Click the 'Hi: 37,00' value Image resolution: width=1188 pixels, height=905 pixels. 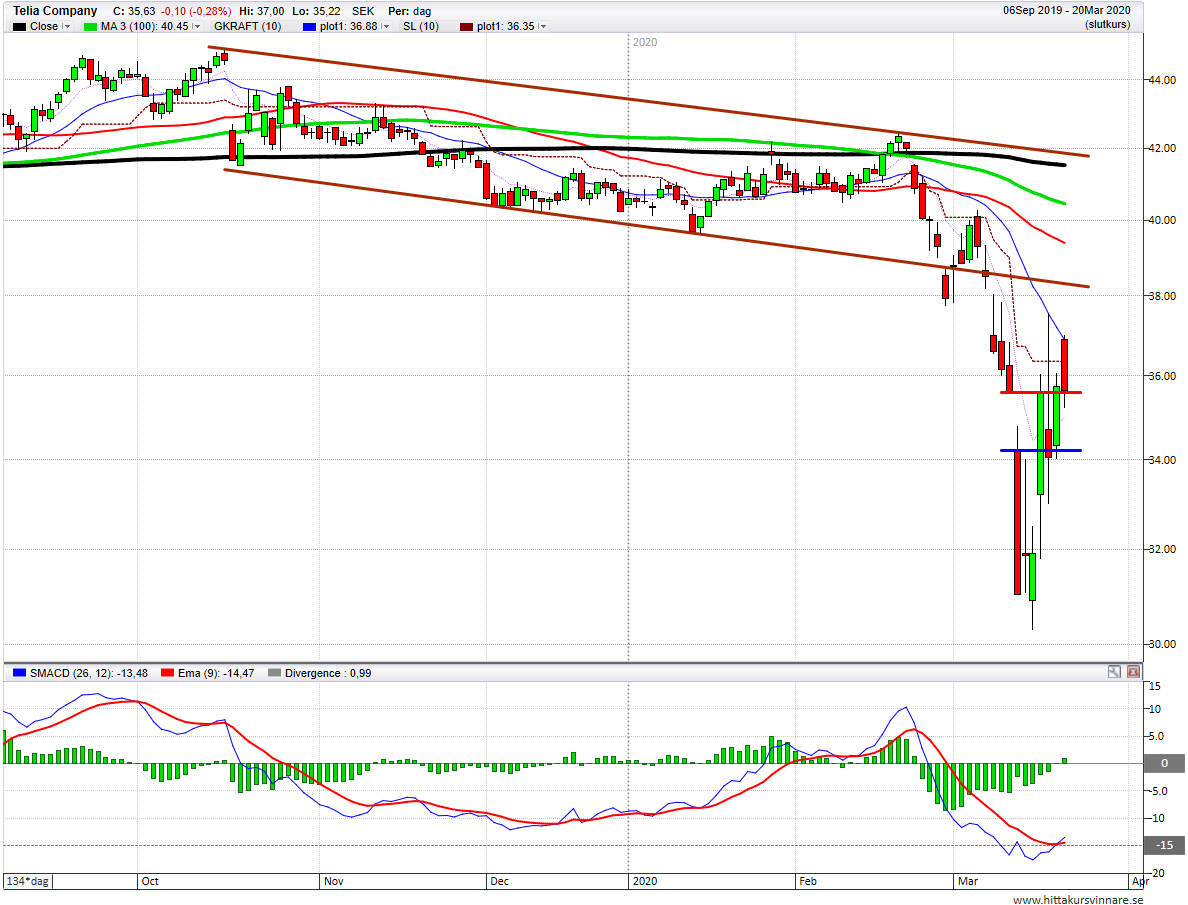pyautogui.click(x=261, y=11)
